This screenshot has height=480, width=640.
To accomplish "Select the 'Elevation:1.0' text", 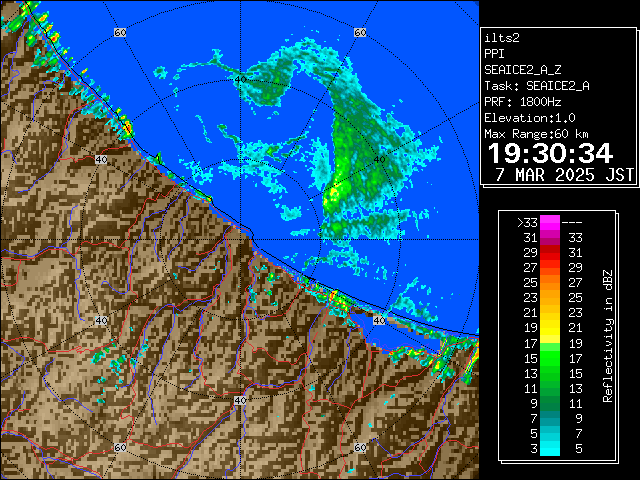I will click(530, 118).
